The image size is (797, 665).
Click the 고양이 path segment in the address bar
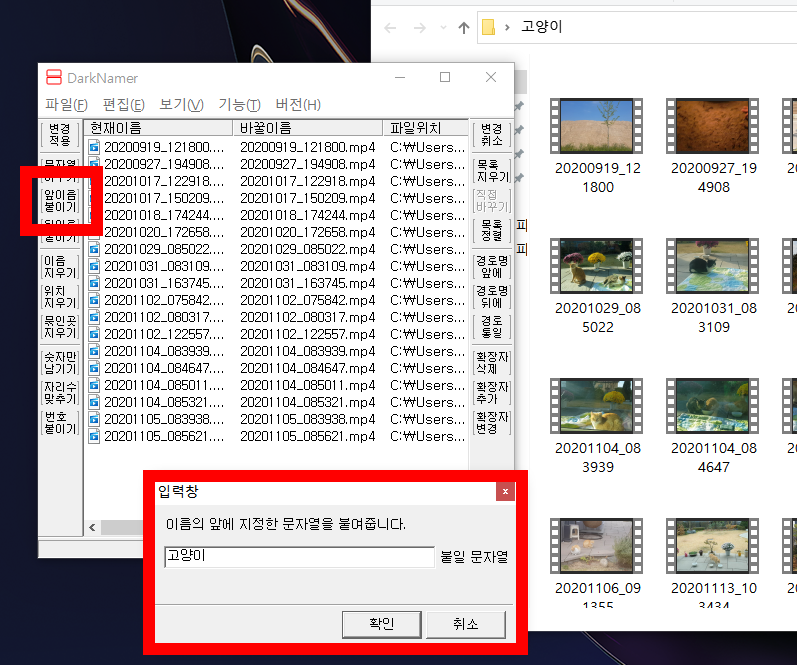(542, 26)
